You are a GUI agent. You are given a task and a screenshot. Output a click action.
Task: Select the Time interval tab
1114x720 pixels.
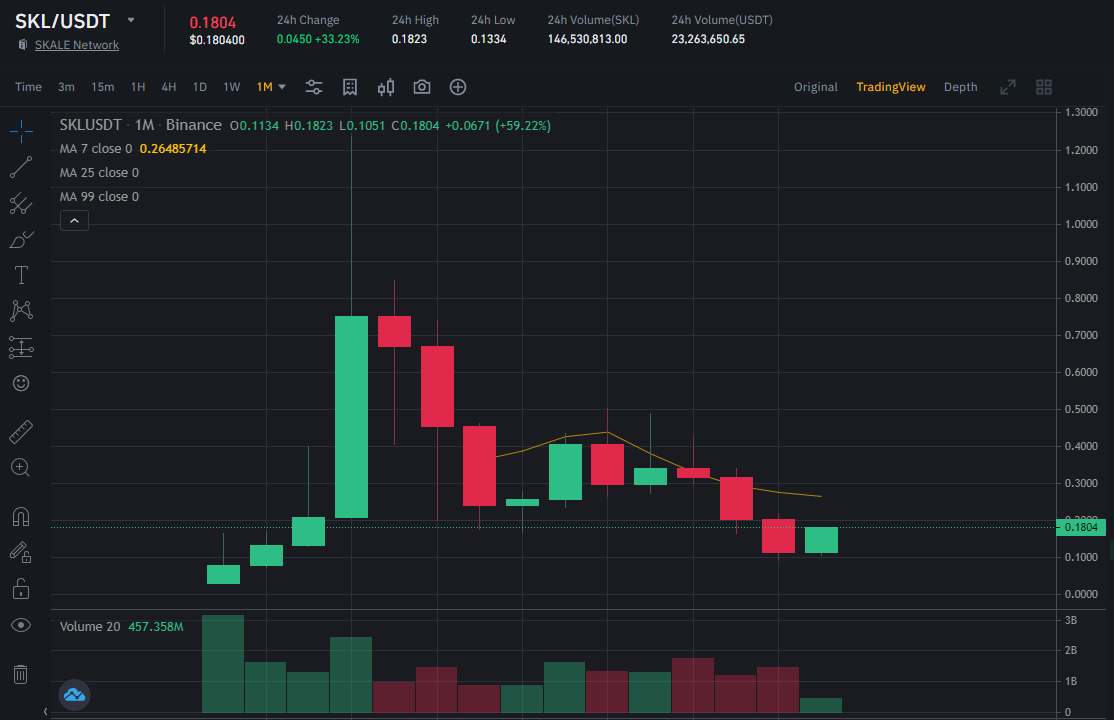[x=28, y=87]
